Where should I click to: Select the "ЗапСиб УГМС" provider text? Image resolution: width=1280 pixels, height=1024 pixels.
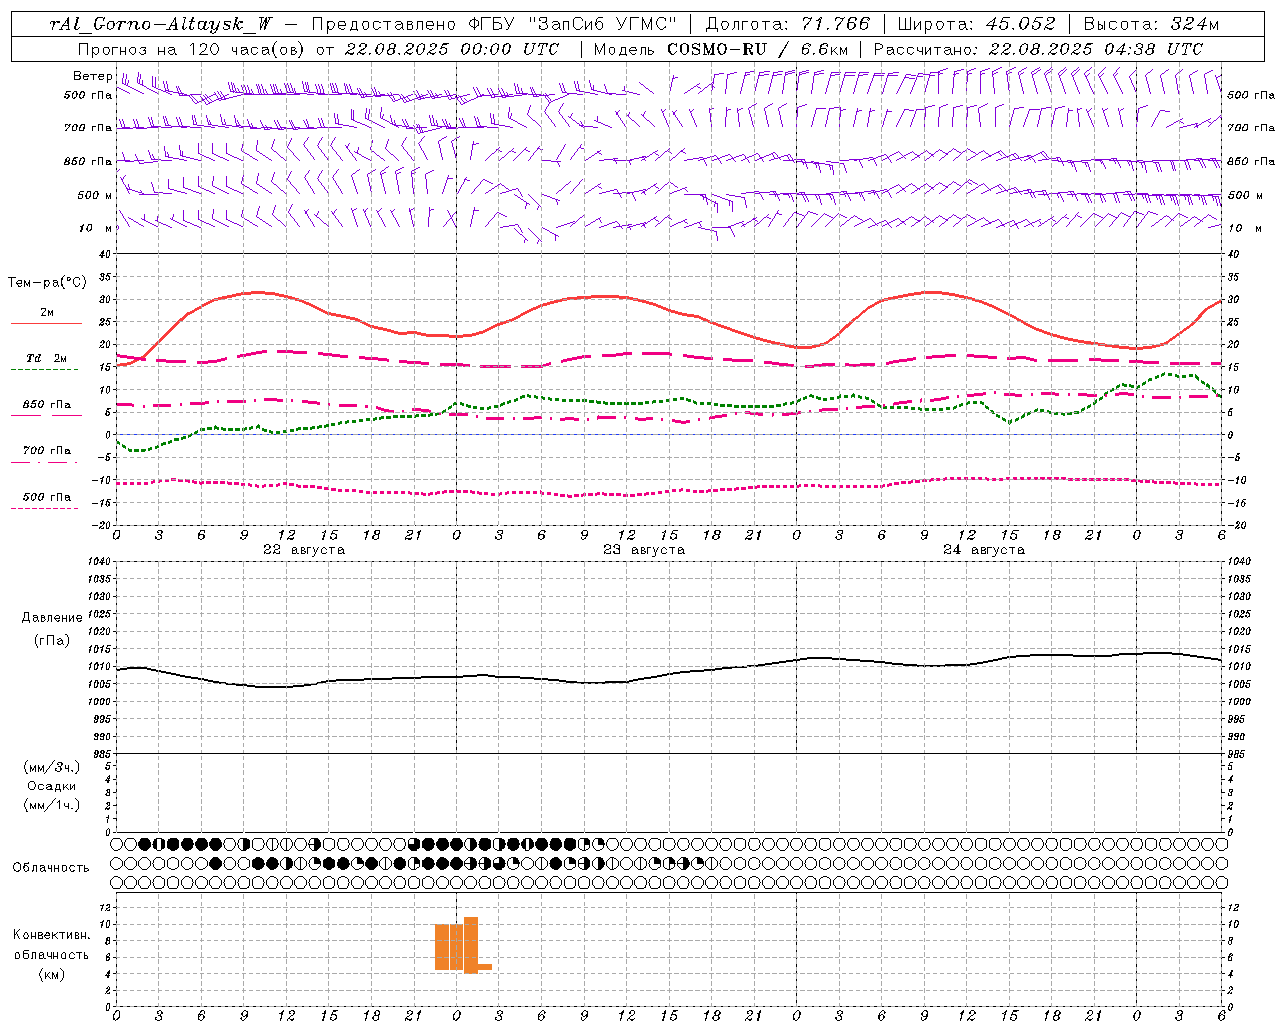point(601,24)
